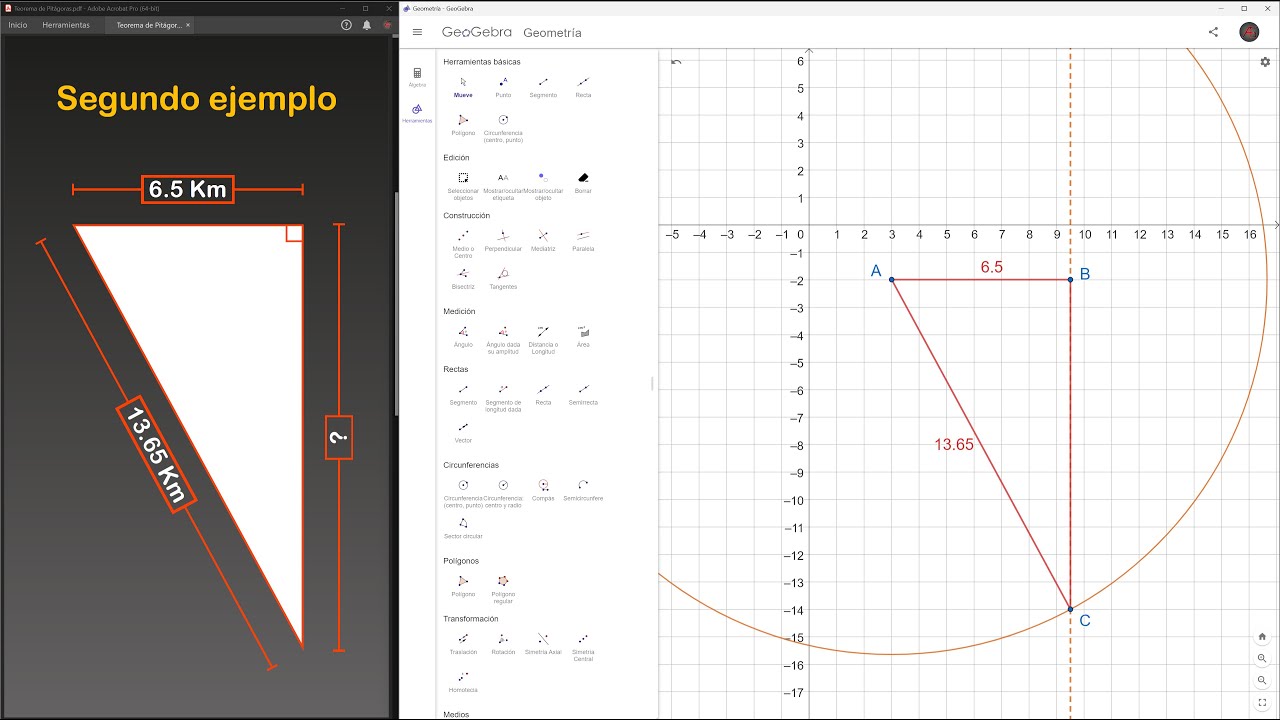Image resolution: width=1280 pixels, height=720 pixels.
Task: Click the 6.5 segment label
Action: 991,267
